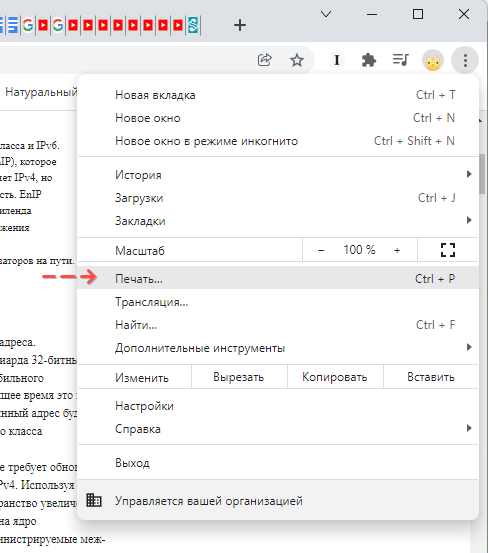Open a new tab with plus button

[240, 25]
